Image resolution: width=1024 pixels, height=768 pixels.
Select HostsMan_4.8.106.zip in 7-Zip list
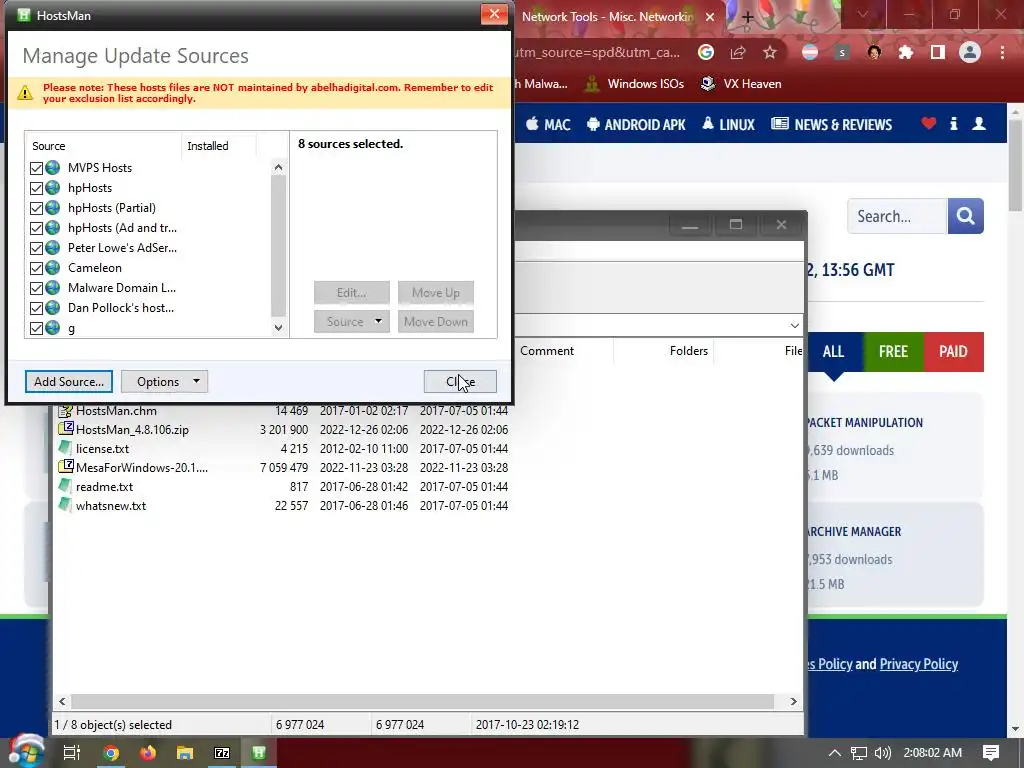pyautogui.click(x=132, y=430)
